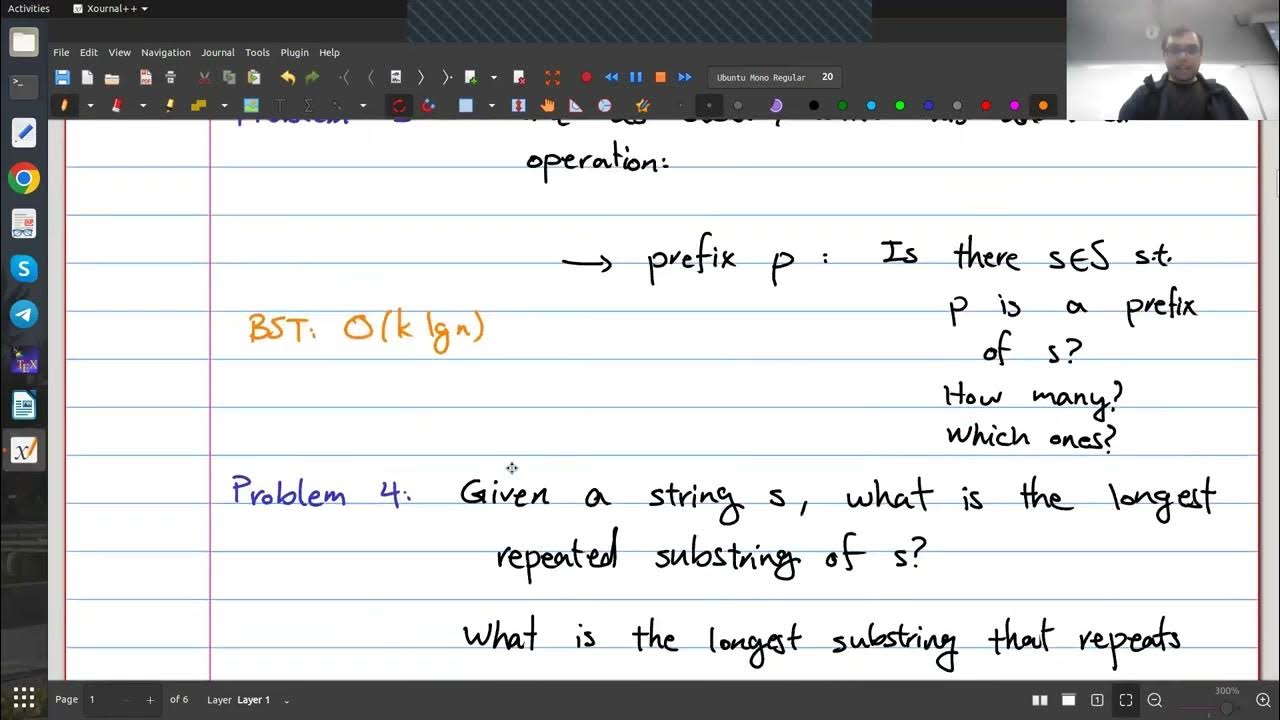Select the Pen tool

[63, 105]
